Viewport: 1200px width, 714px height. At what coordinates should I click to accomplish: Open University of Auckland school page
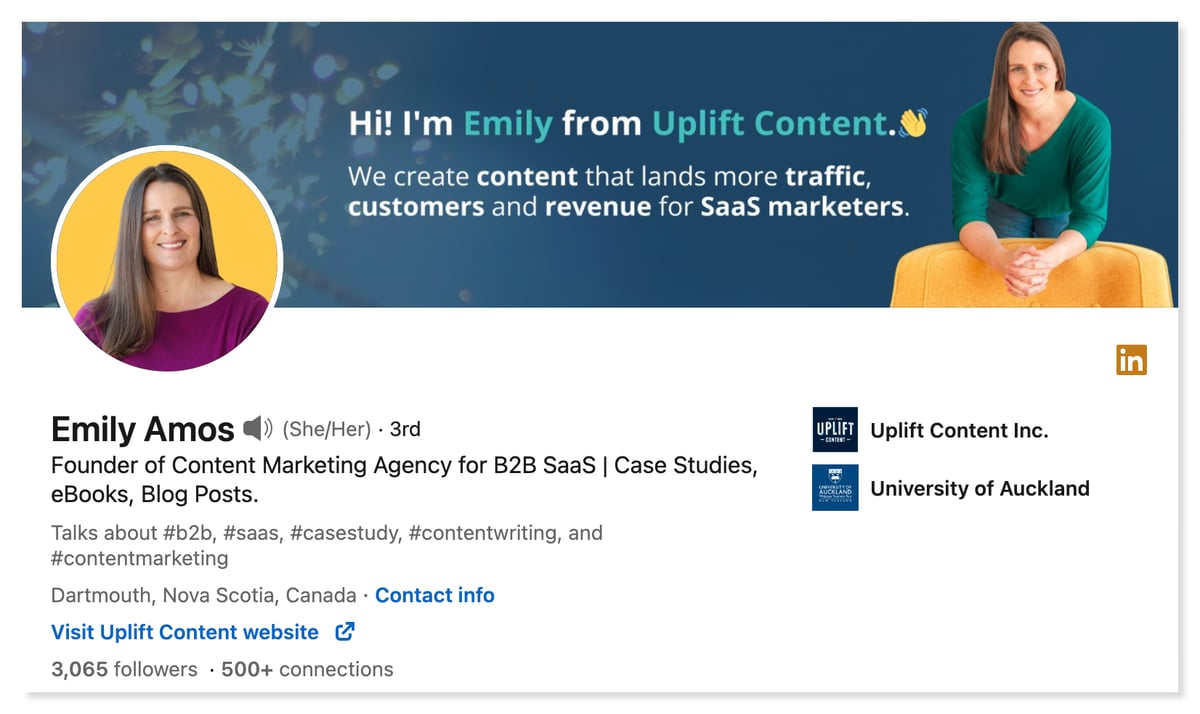[980, 488]
